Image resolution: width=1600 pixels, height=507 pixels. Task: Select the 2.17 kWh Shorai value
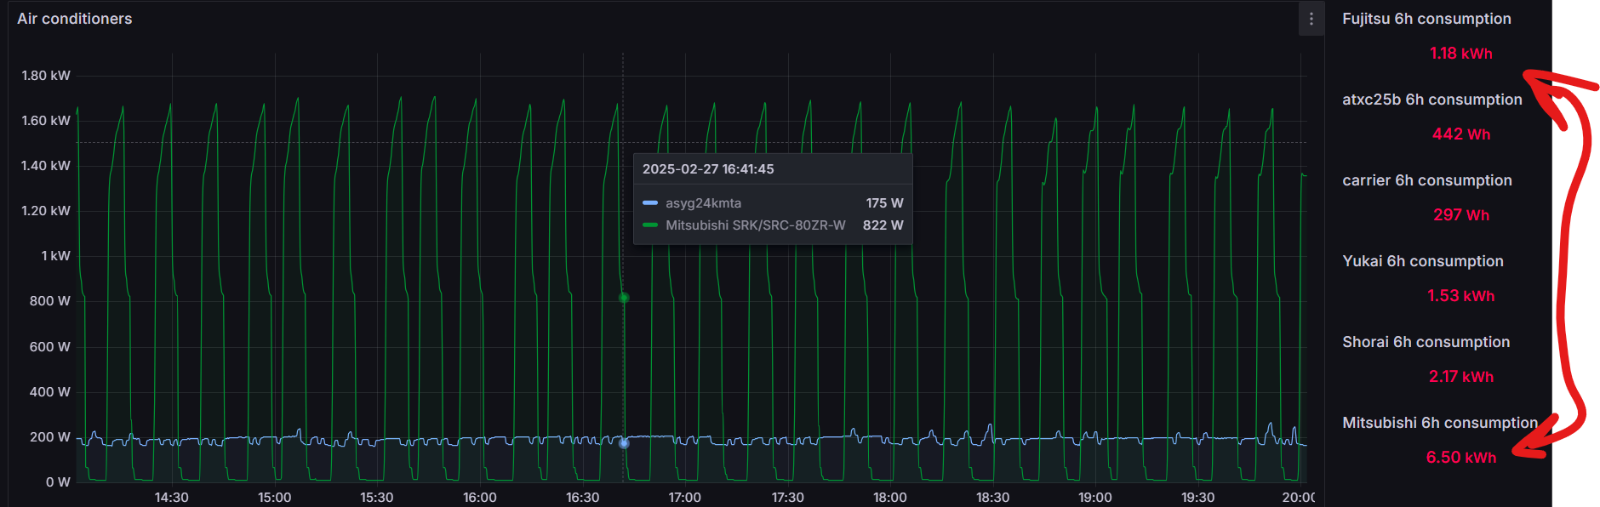click(1460, 377)
